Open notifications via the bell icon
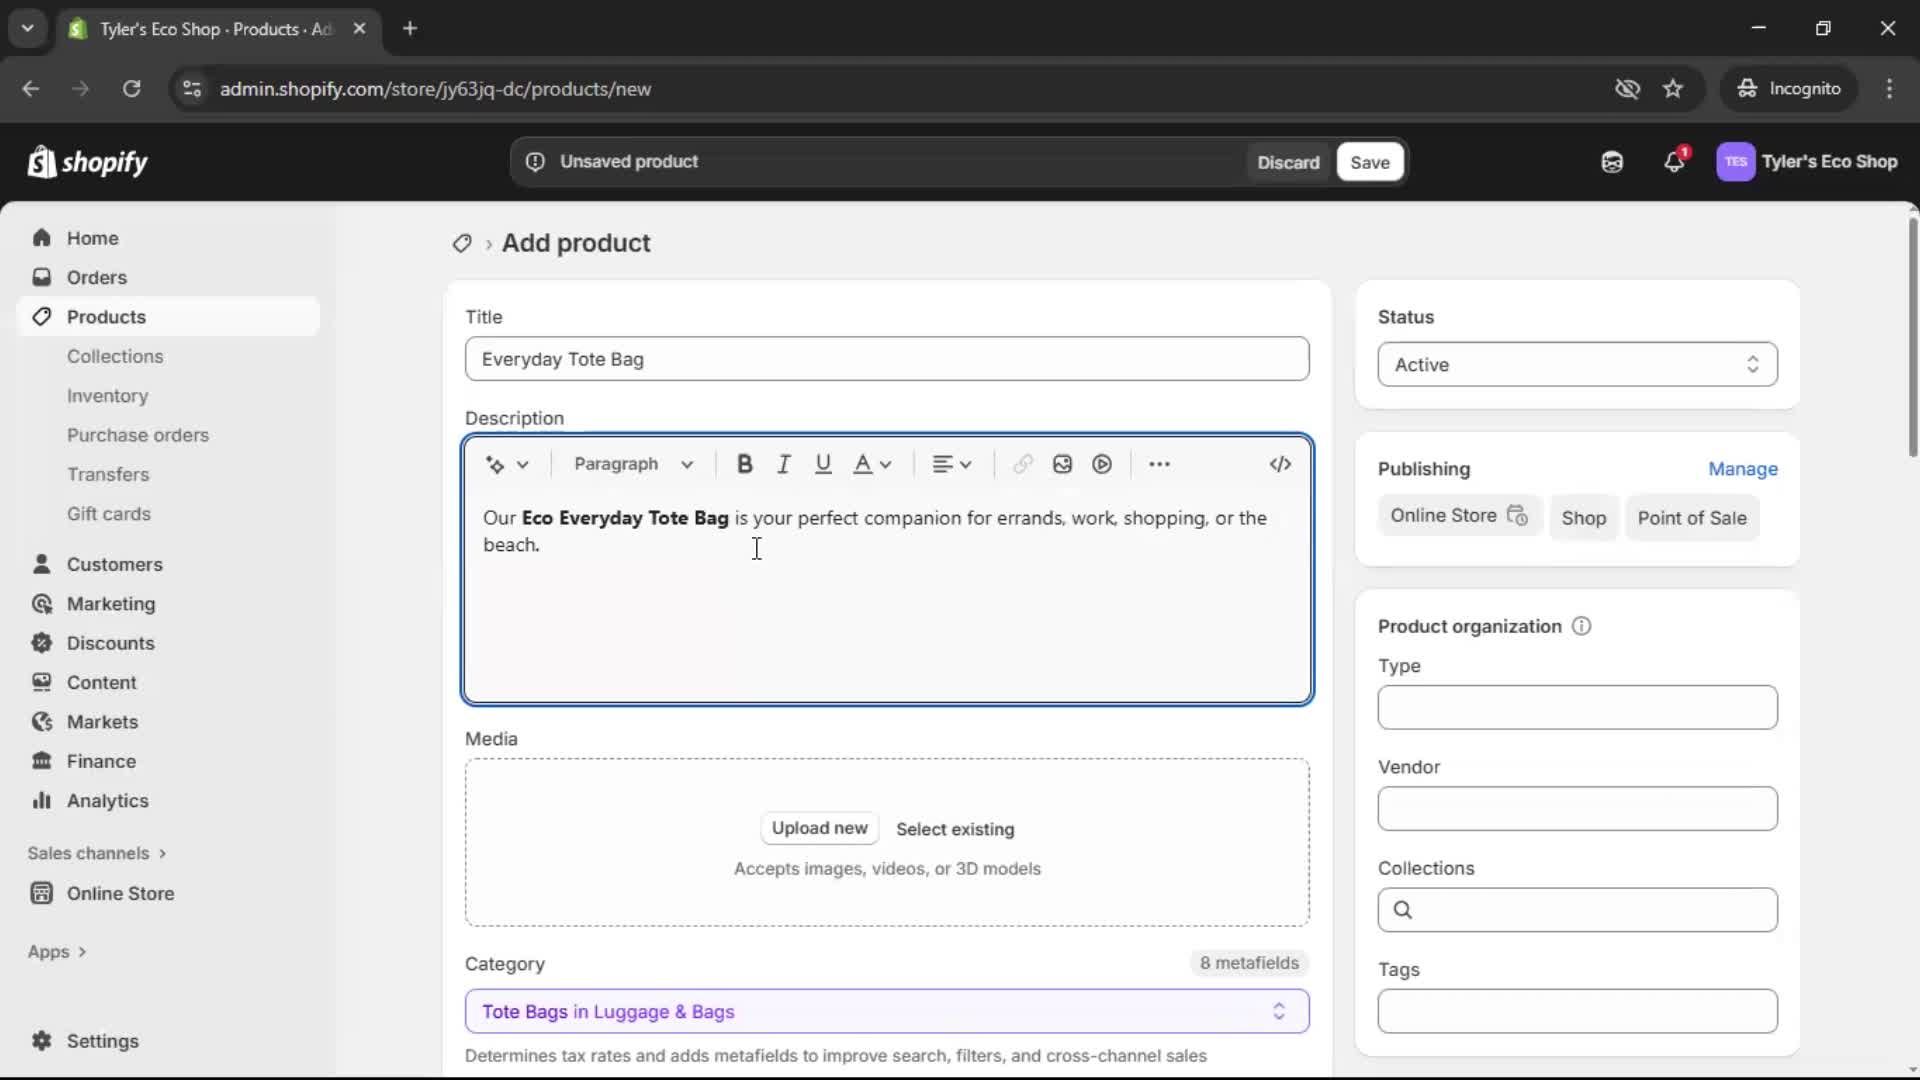 (1676, 161)
